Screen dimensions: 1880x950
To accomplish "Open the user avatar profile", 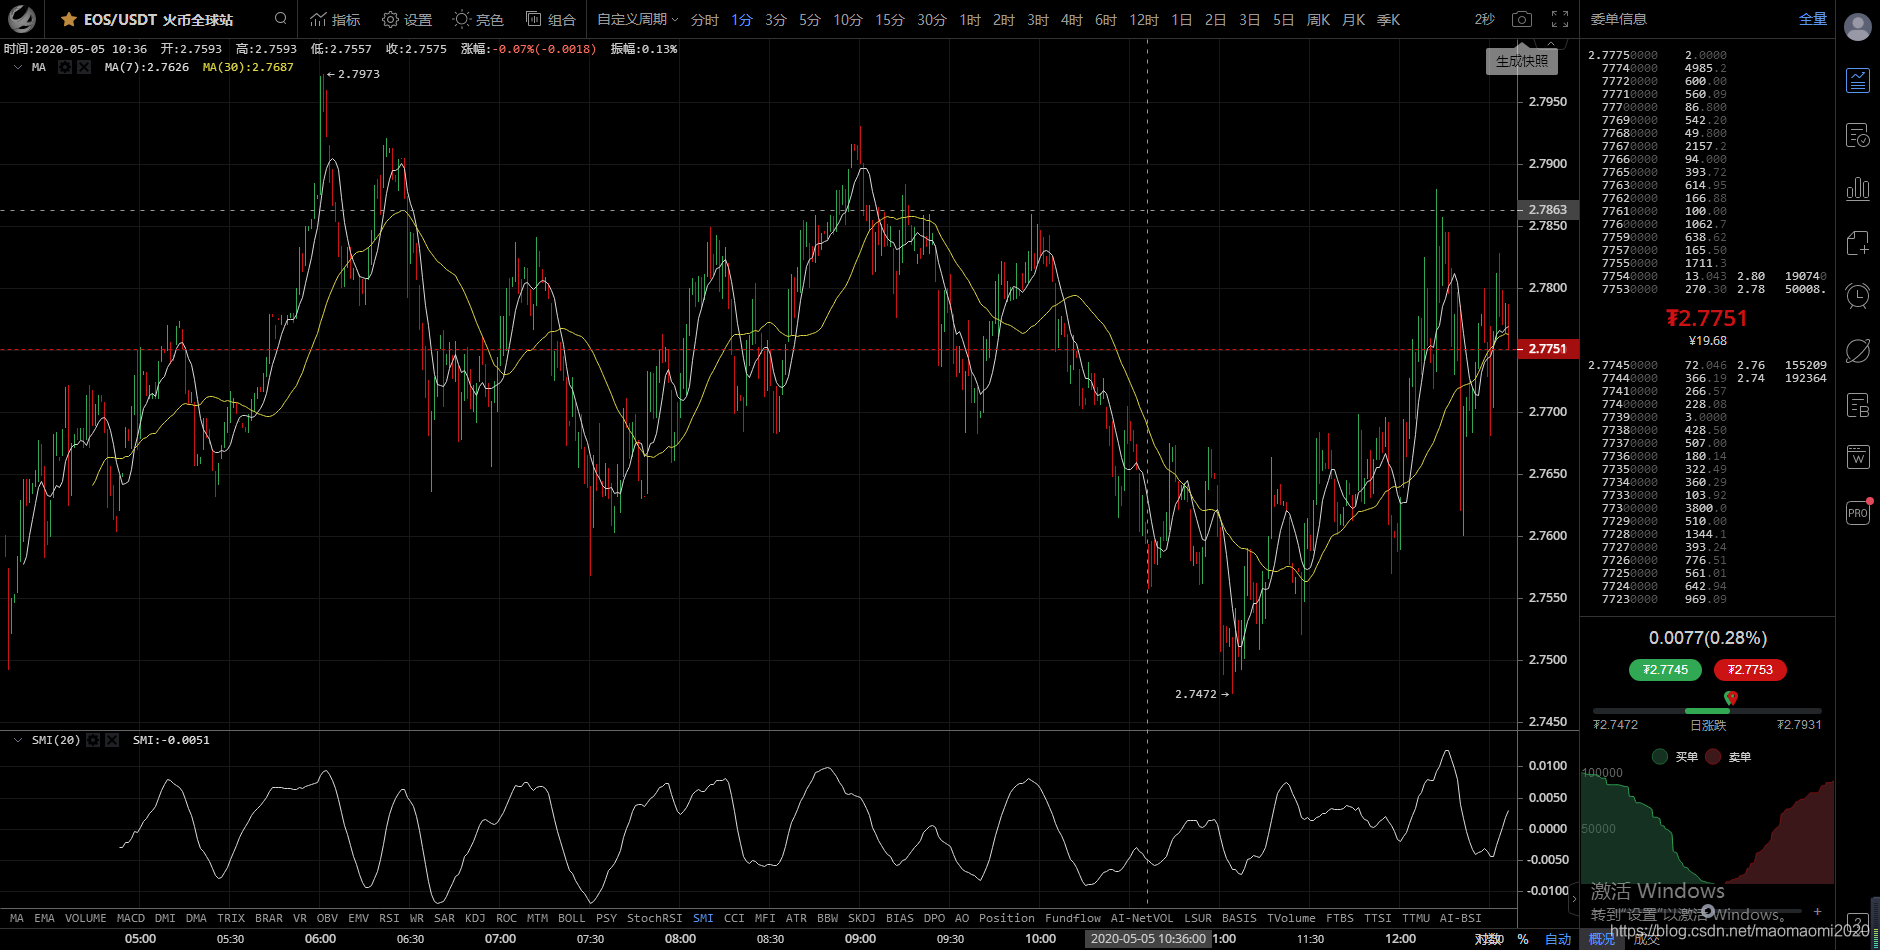I will coord(1858,27).
